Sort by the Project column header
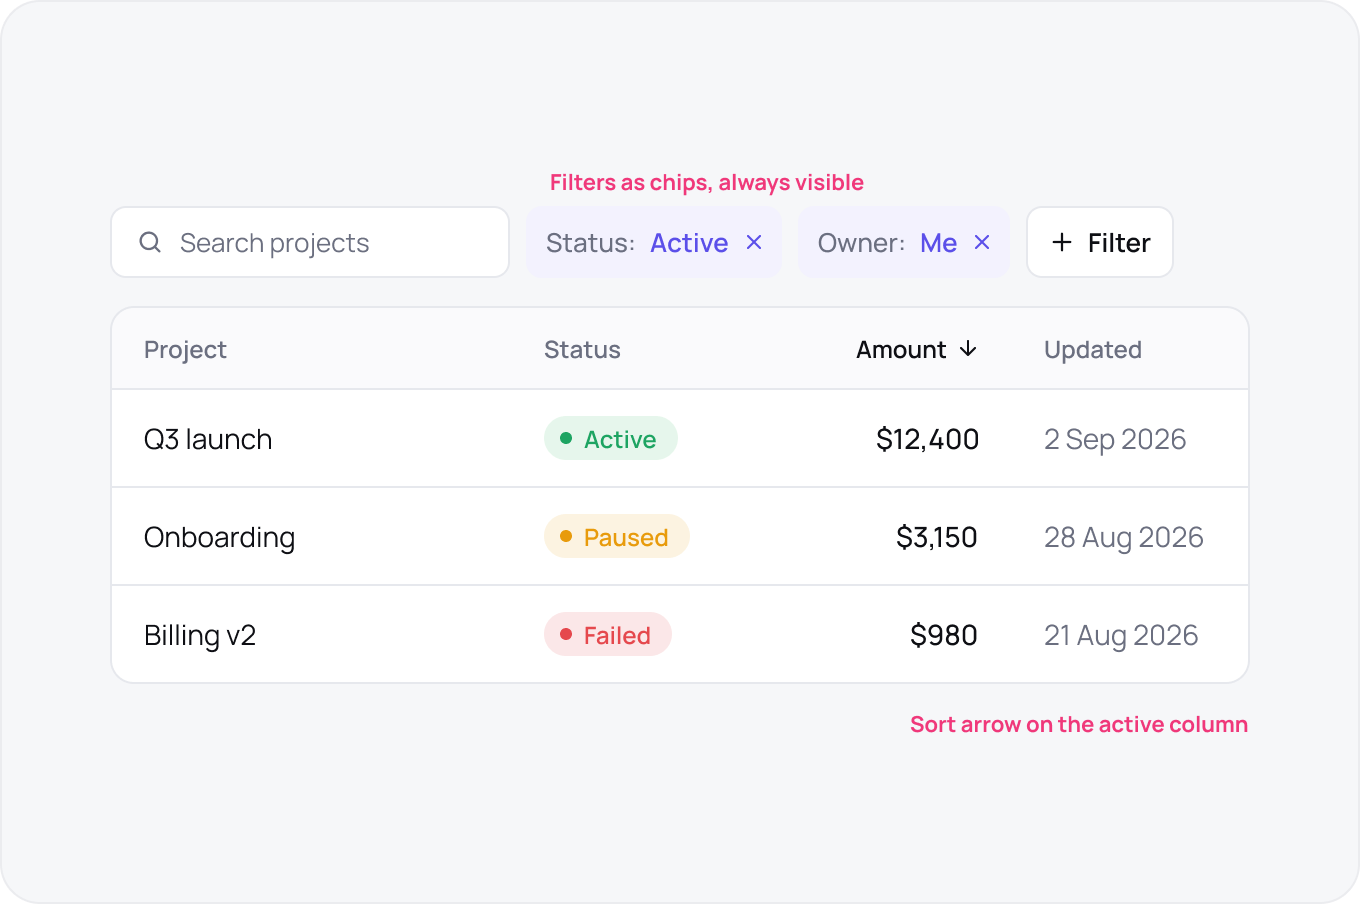 [x=185, y=350]
